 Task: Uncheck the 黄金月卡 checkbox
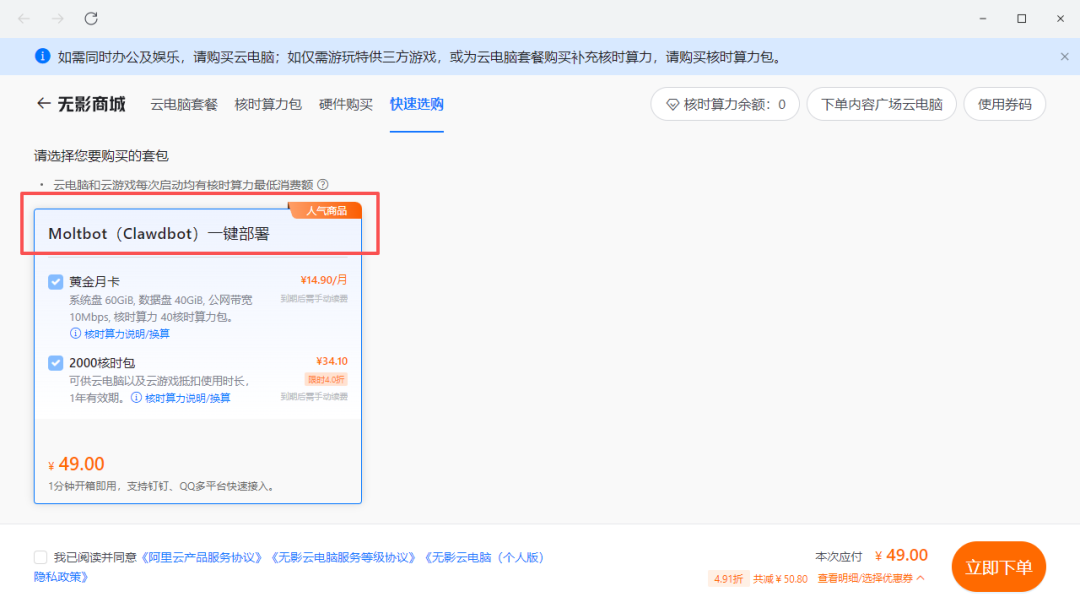click(56, 281)
